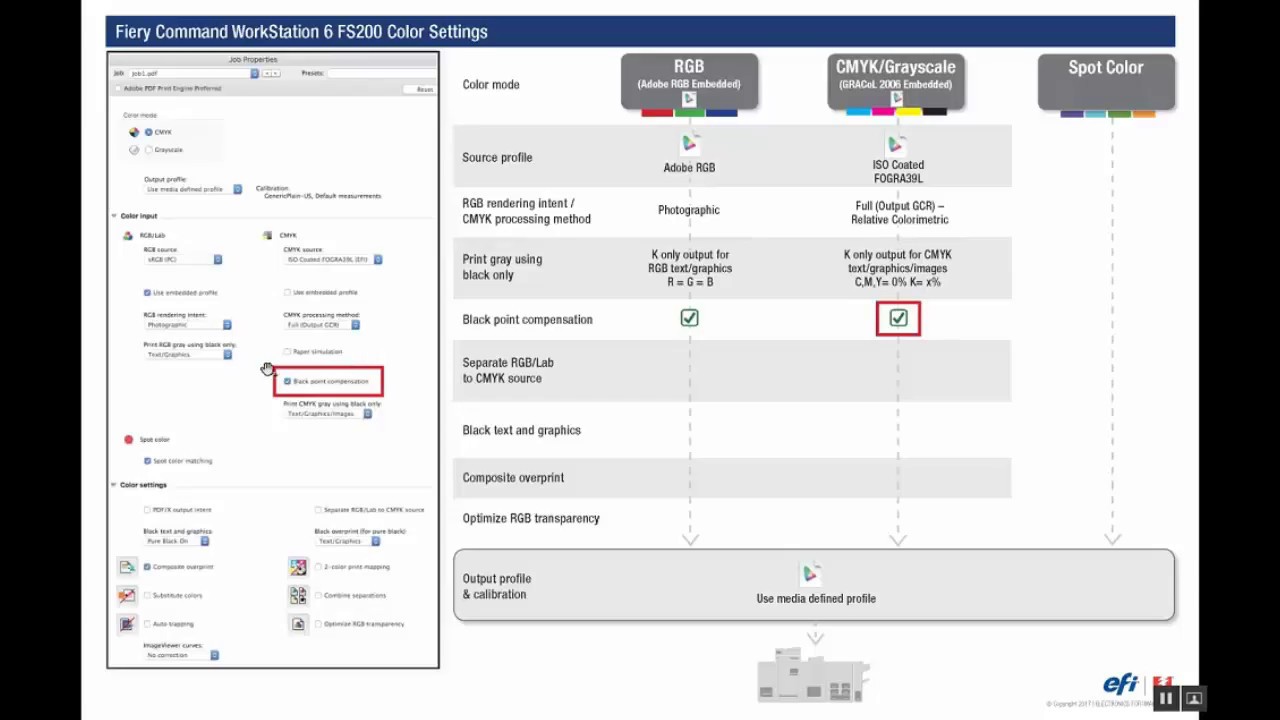The height and width of the screenshot is (720, 1280).
Task: Click the presenter view icon beside pause
Action: pos(1193,698)
